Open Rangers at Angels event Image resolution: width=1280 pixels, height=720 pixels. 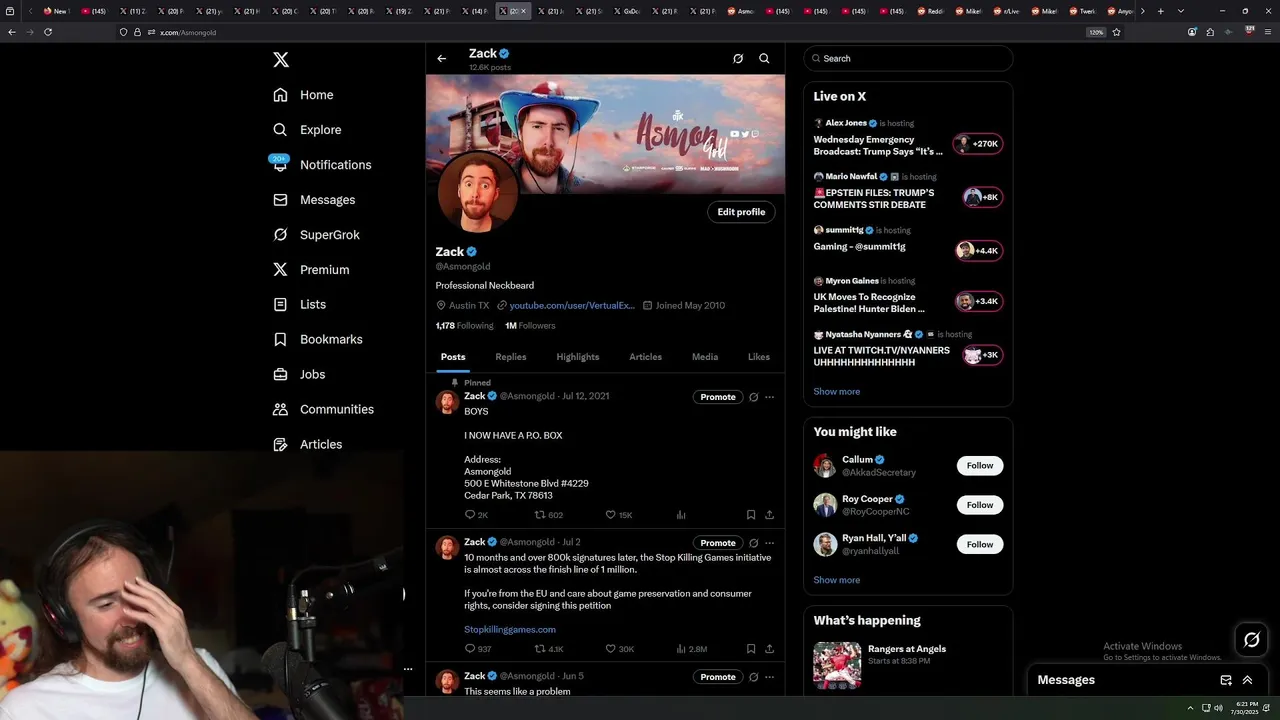pos(908,664)
